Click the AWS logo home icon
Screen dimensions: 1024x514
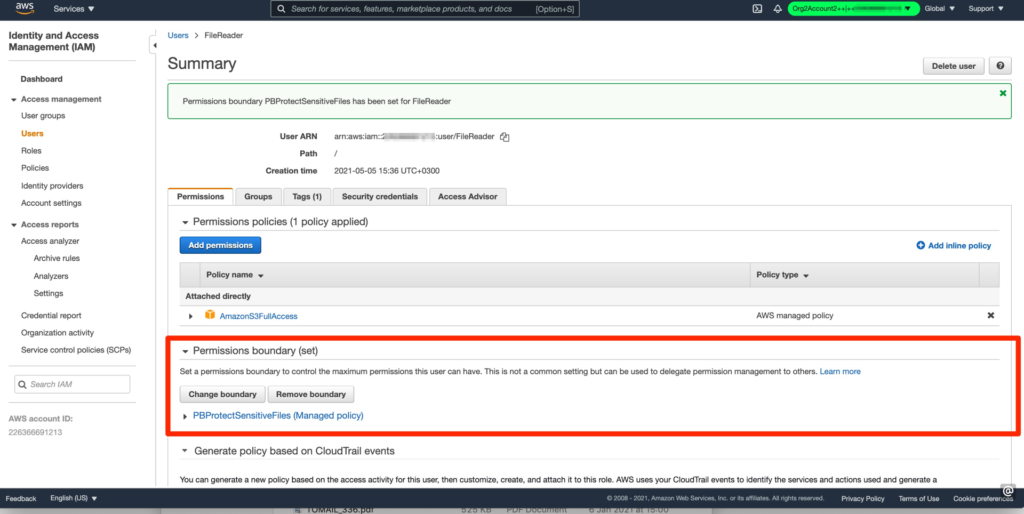click(x=24, y=9)
